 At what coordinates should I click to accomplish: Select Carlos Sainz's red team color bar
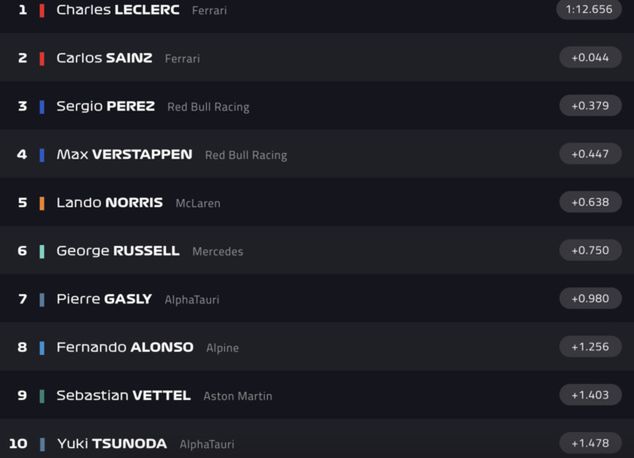[42, 58]
